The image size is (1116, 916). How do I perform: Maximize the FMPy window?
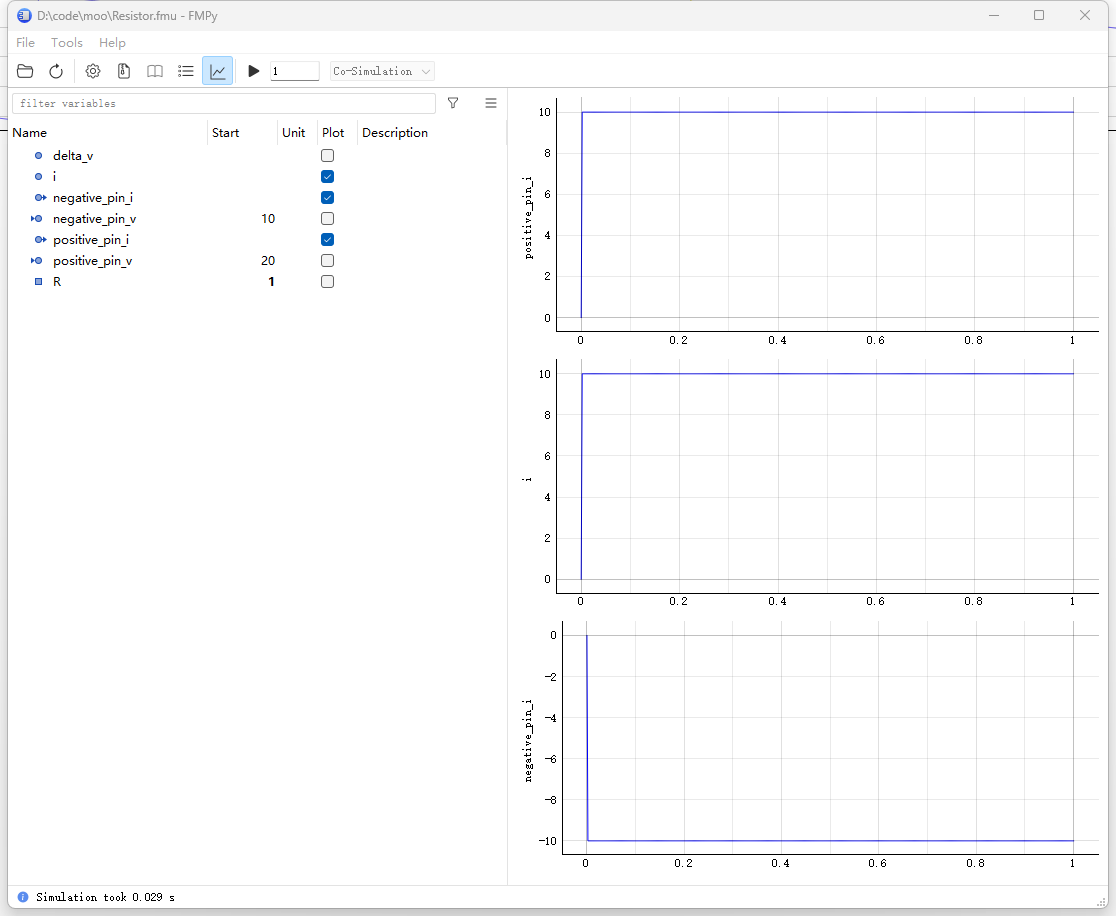[1039, 15]
